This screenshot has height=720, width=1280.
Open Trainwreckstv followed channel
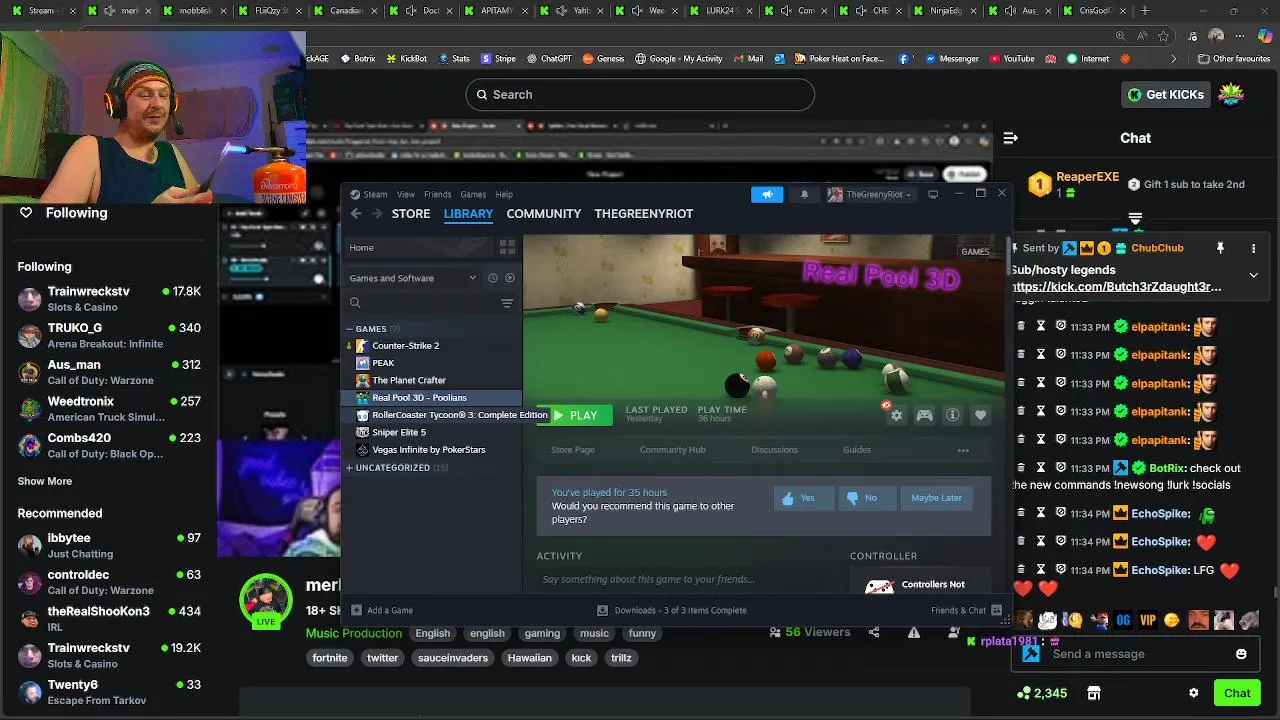pos(109,298)
